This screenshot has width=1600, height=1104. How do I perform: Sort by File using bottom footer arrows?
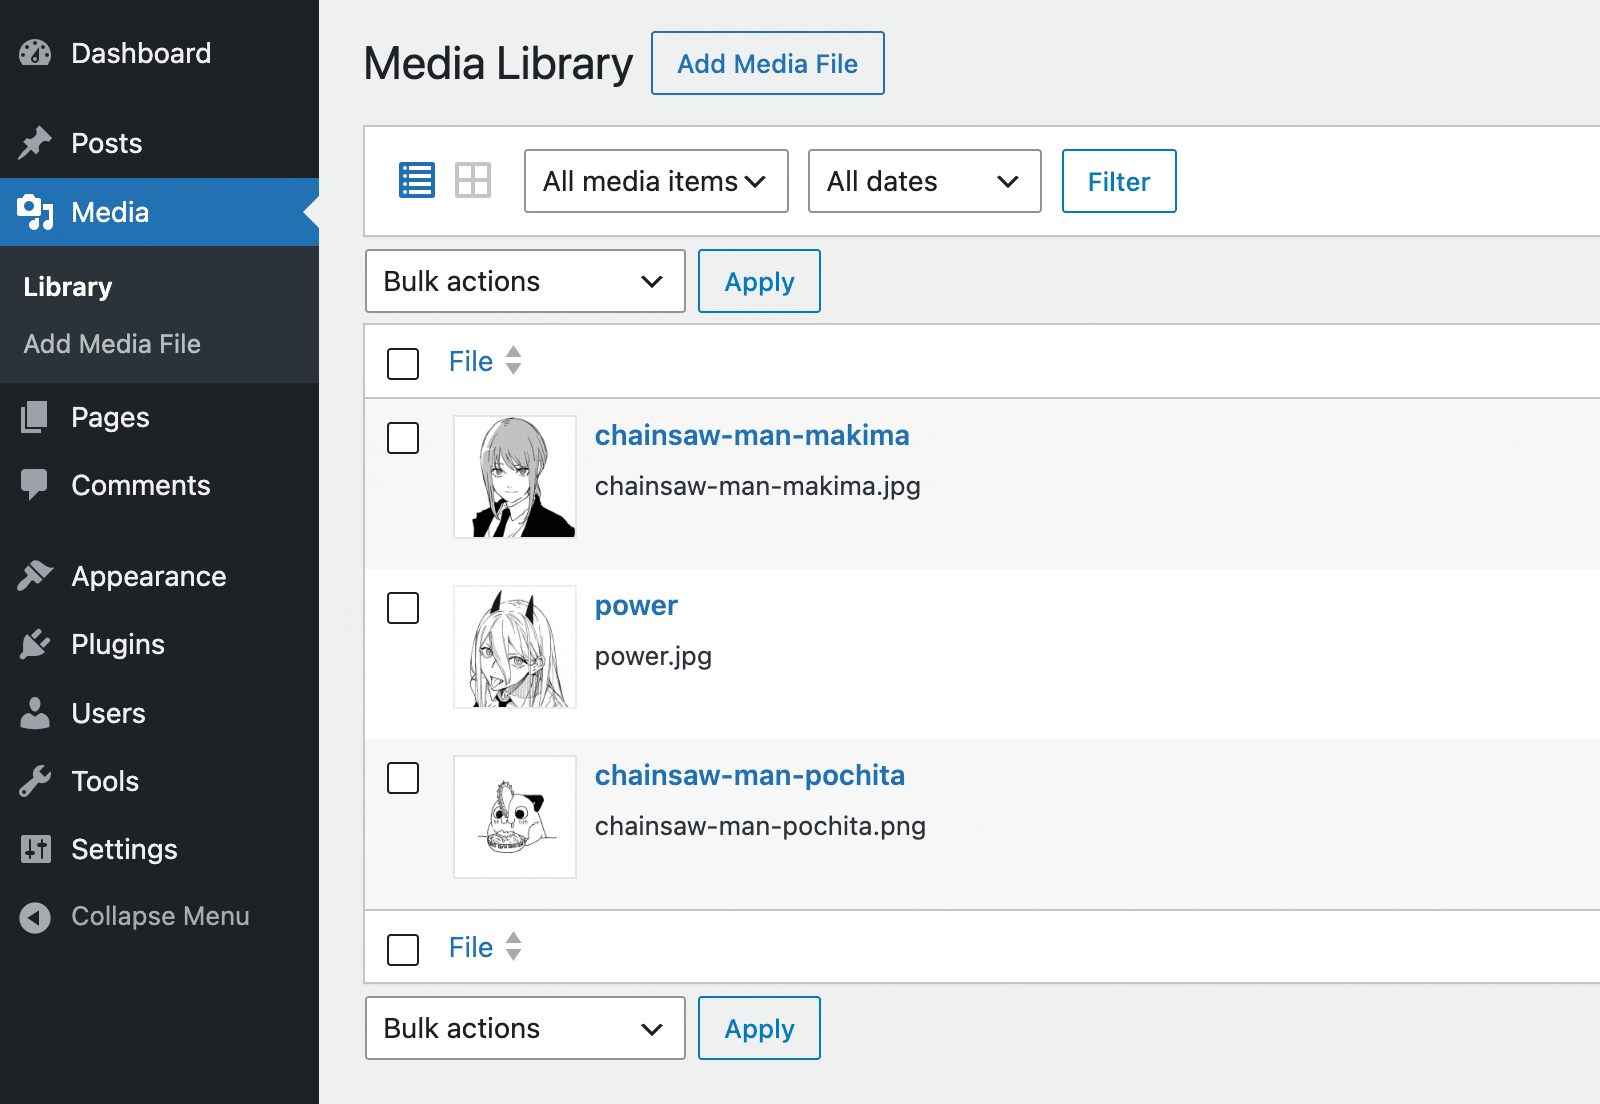(514, 947)
